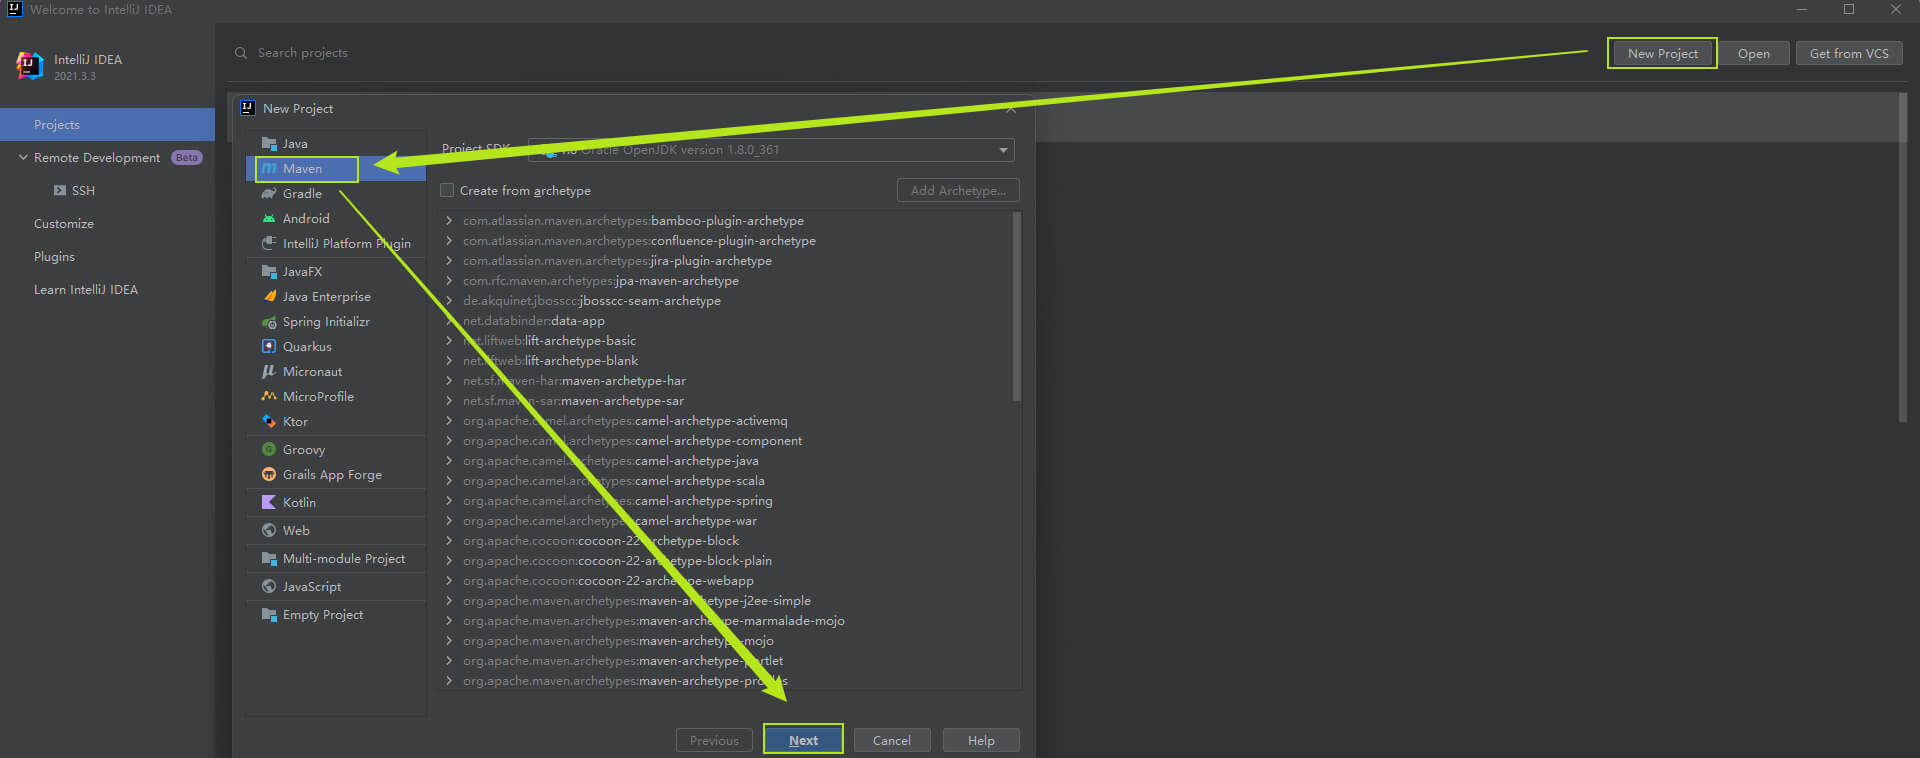Choose the JavaFX project icon
Screen dimensions: 1920x758
coord(268,272)
